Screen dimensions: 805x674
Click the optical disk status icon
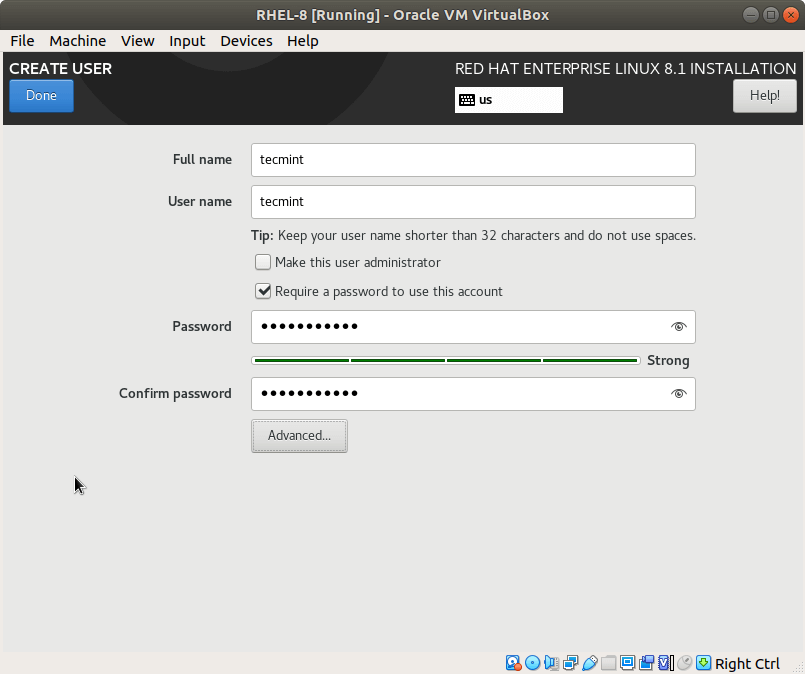533,663
